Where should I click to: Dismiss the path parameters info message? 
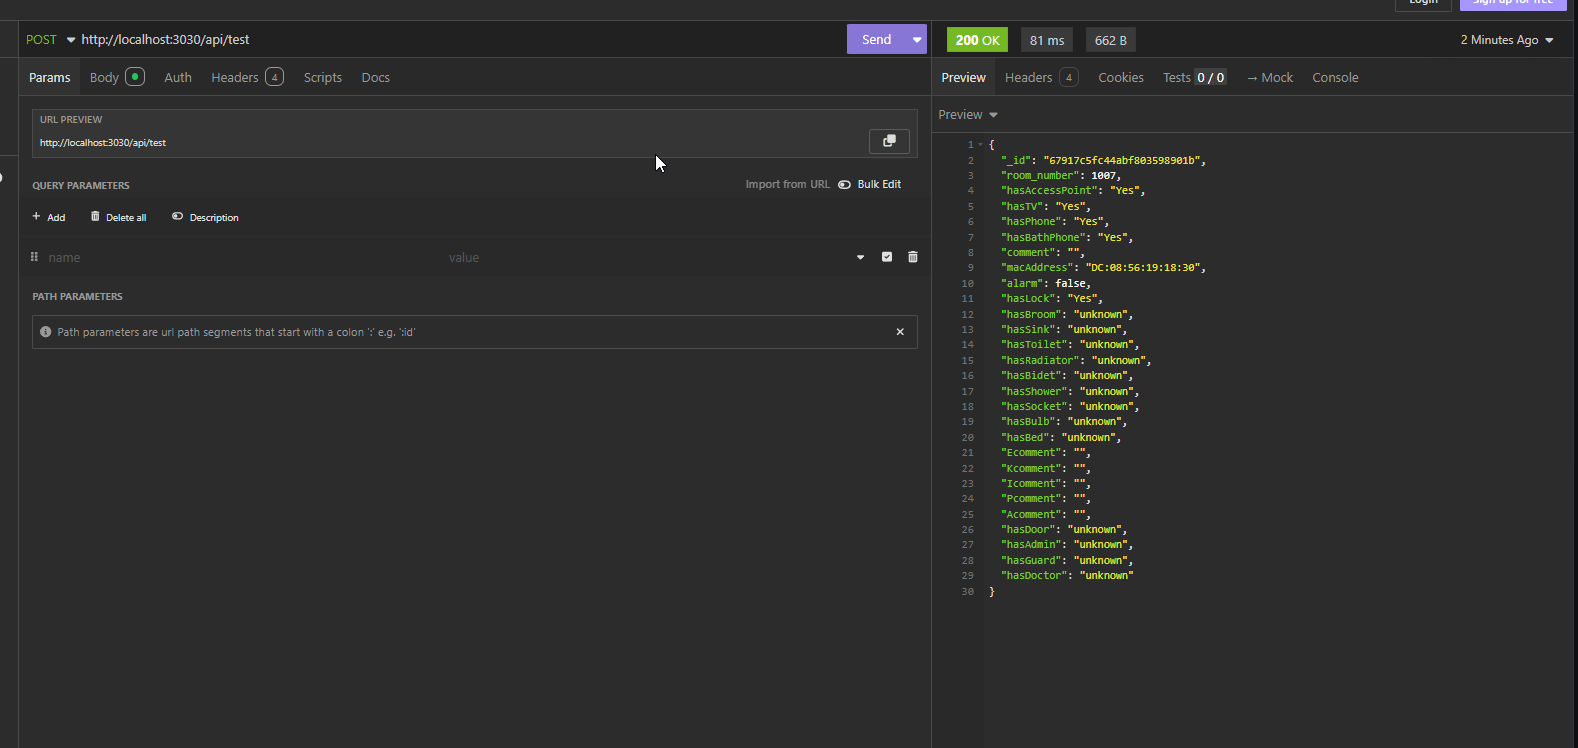[x=899, y=332]
